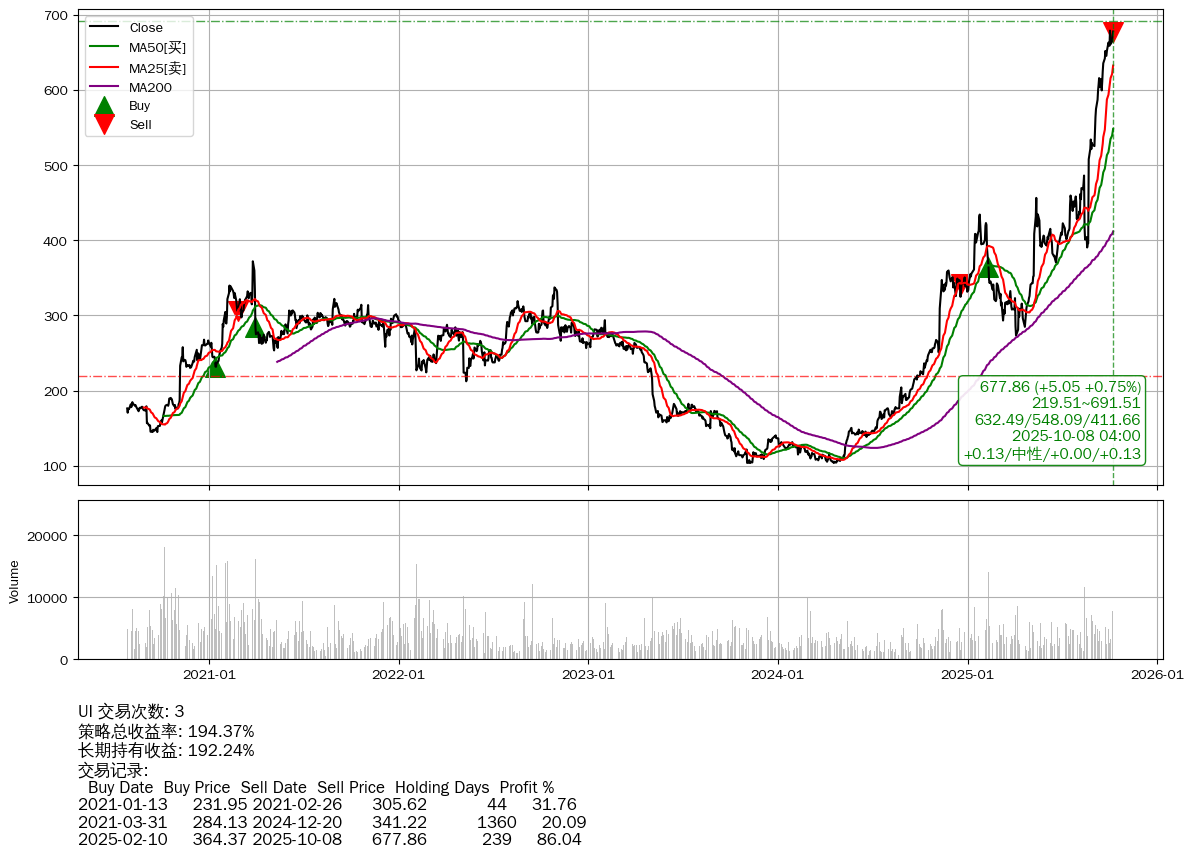Click the MA25[卖] legend entry
The width and height of the screenshot is (1194, 857).
157,67
